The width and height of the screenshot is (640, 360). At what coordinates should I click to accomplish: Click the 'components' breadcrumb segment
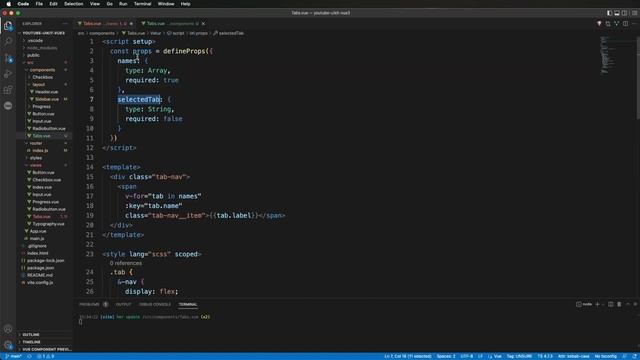coord(102,33)
